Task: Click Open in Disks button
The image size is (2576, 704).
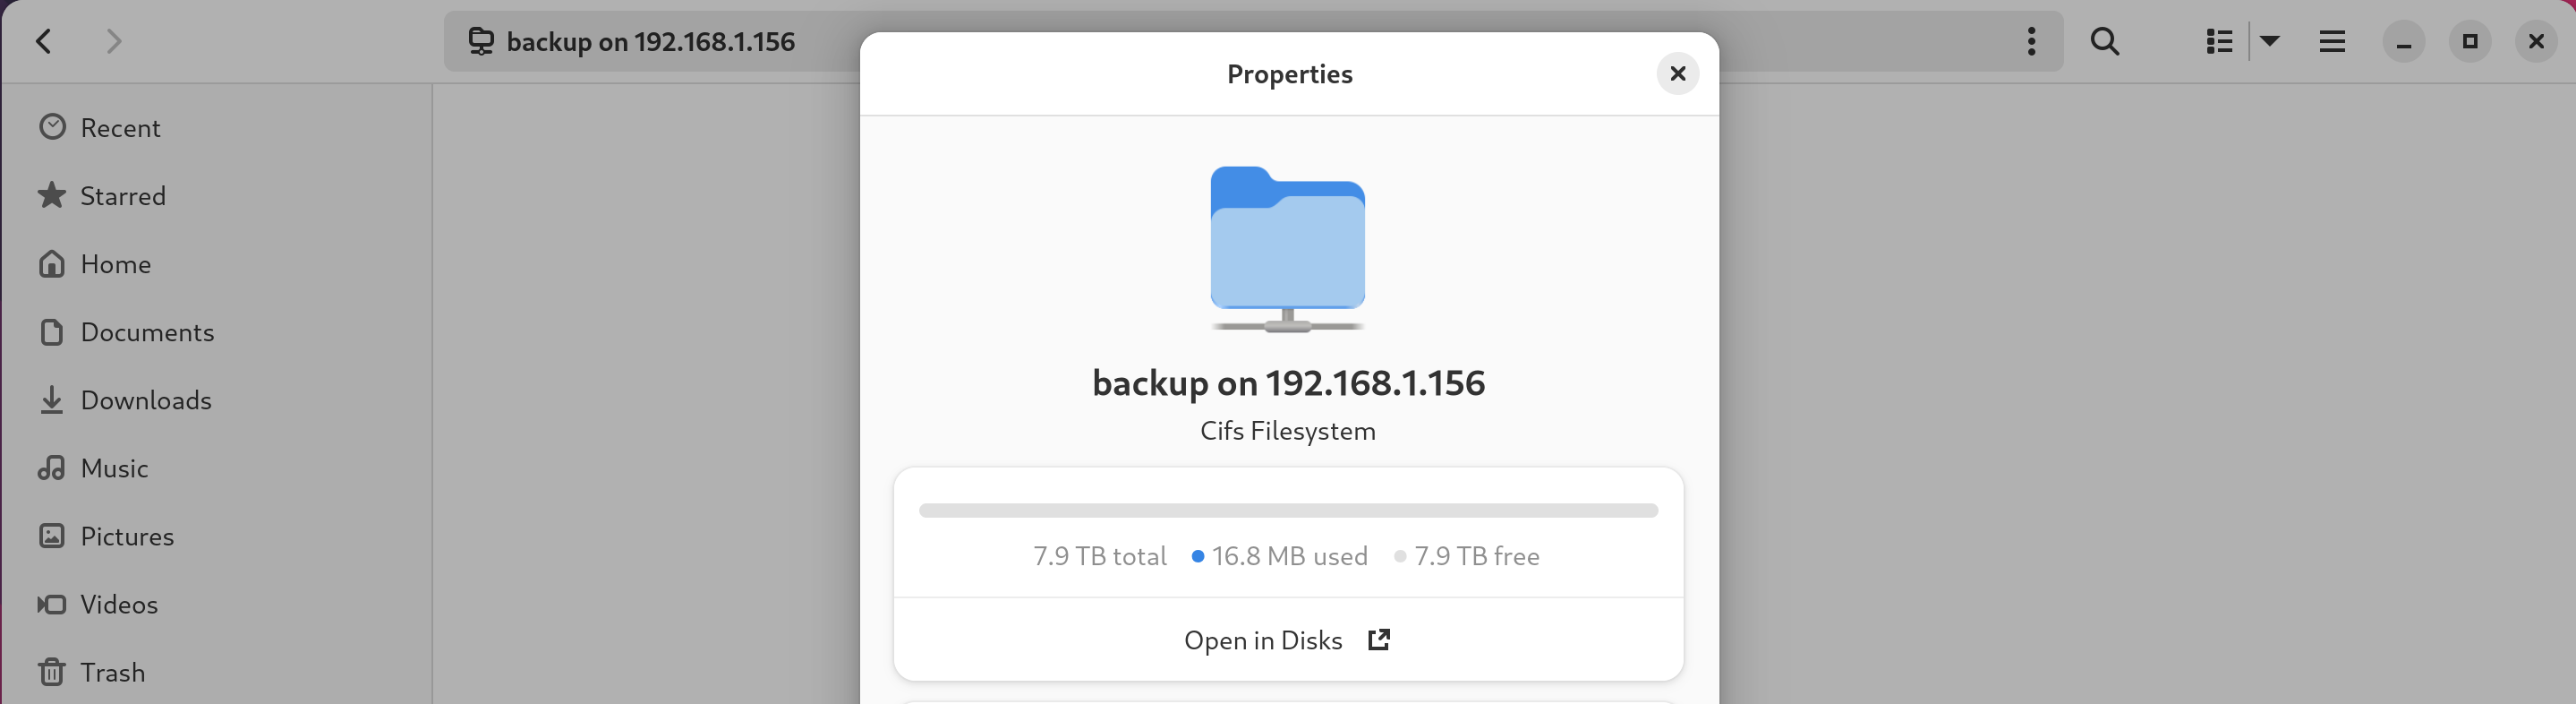Action: click(1287, 640)
